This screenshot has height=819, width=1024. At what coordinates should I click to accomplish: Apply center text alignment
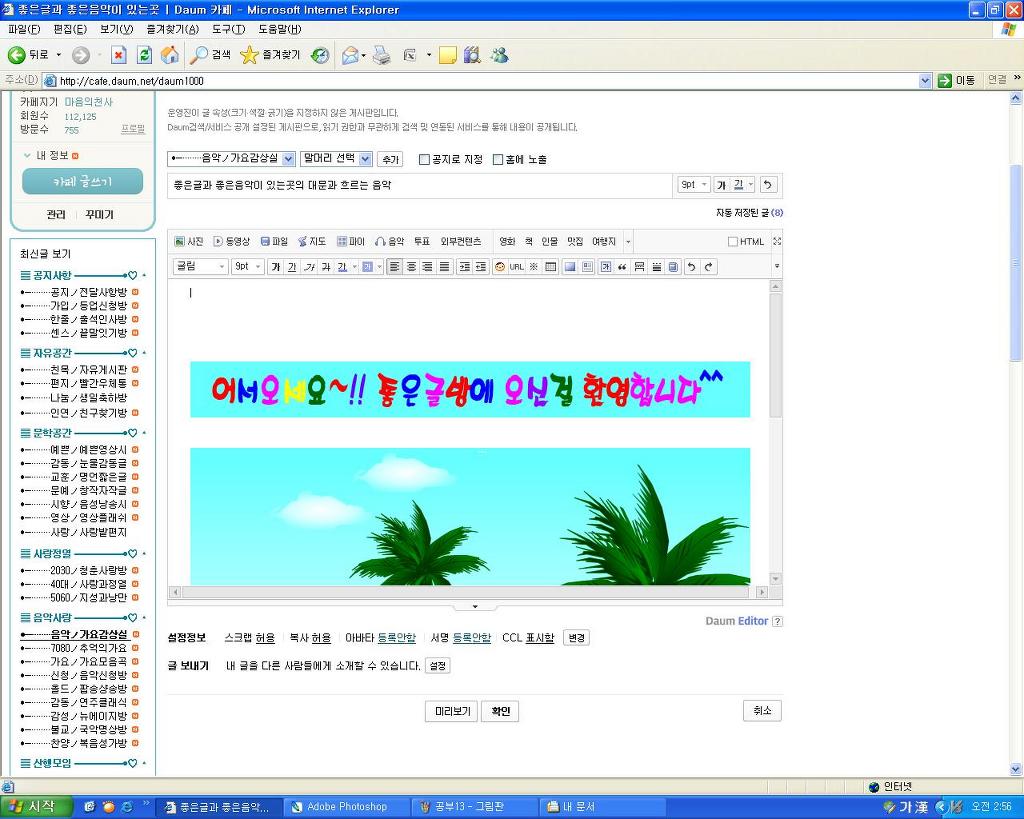[x=411, y=267]
